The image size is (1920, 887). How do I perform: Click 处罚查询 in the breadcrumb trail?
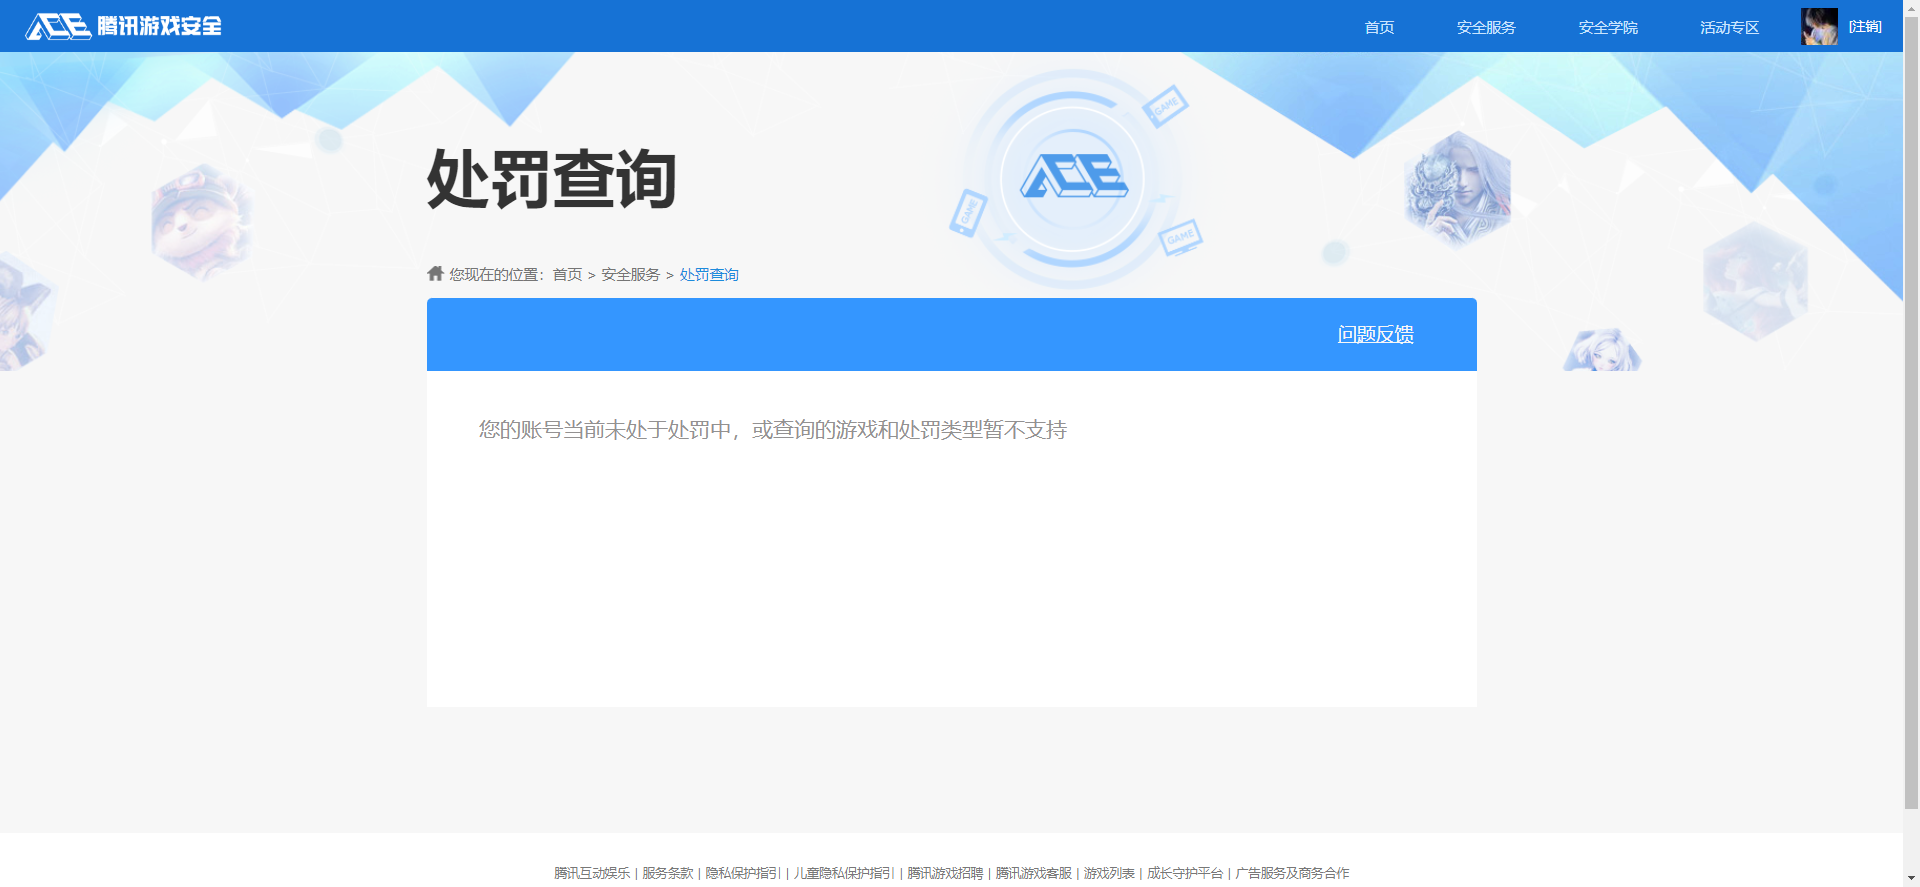point(709,275)
